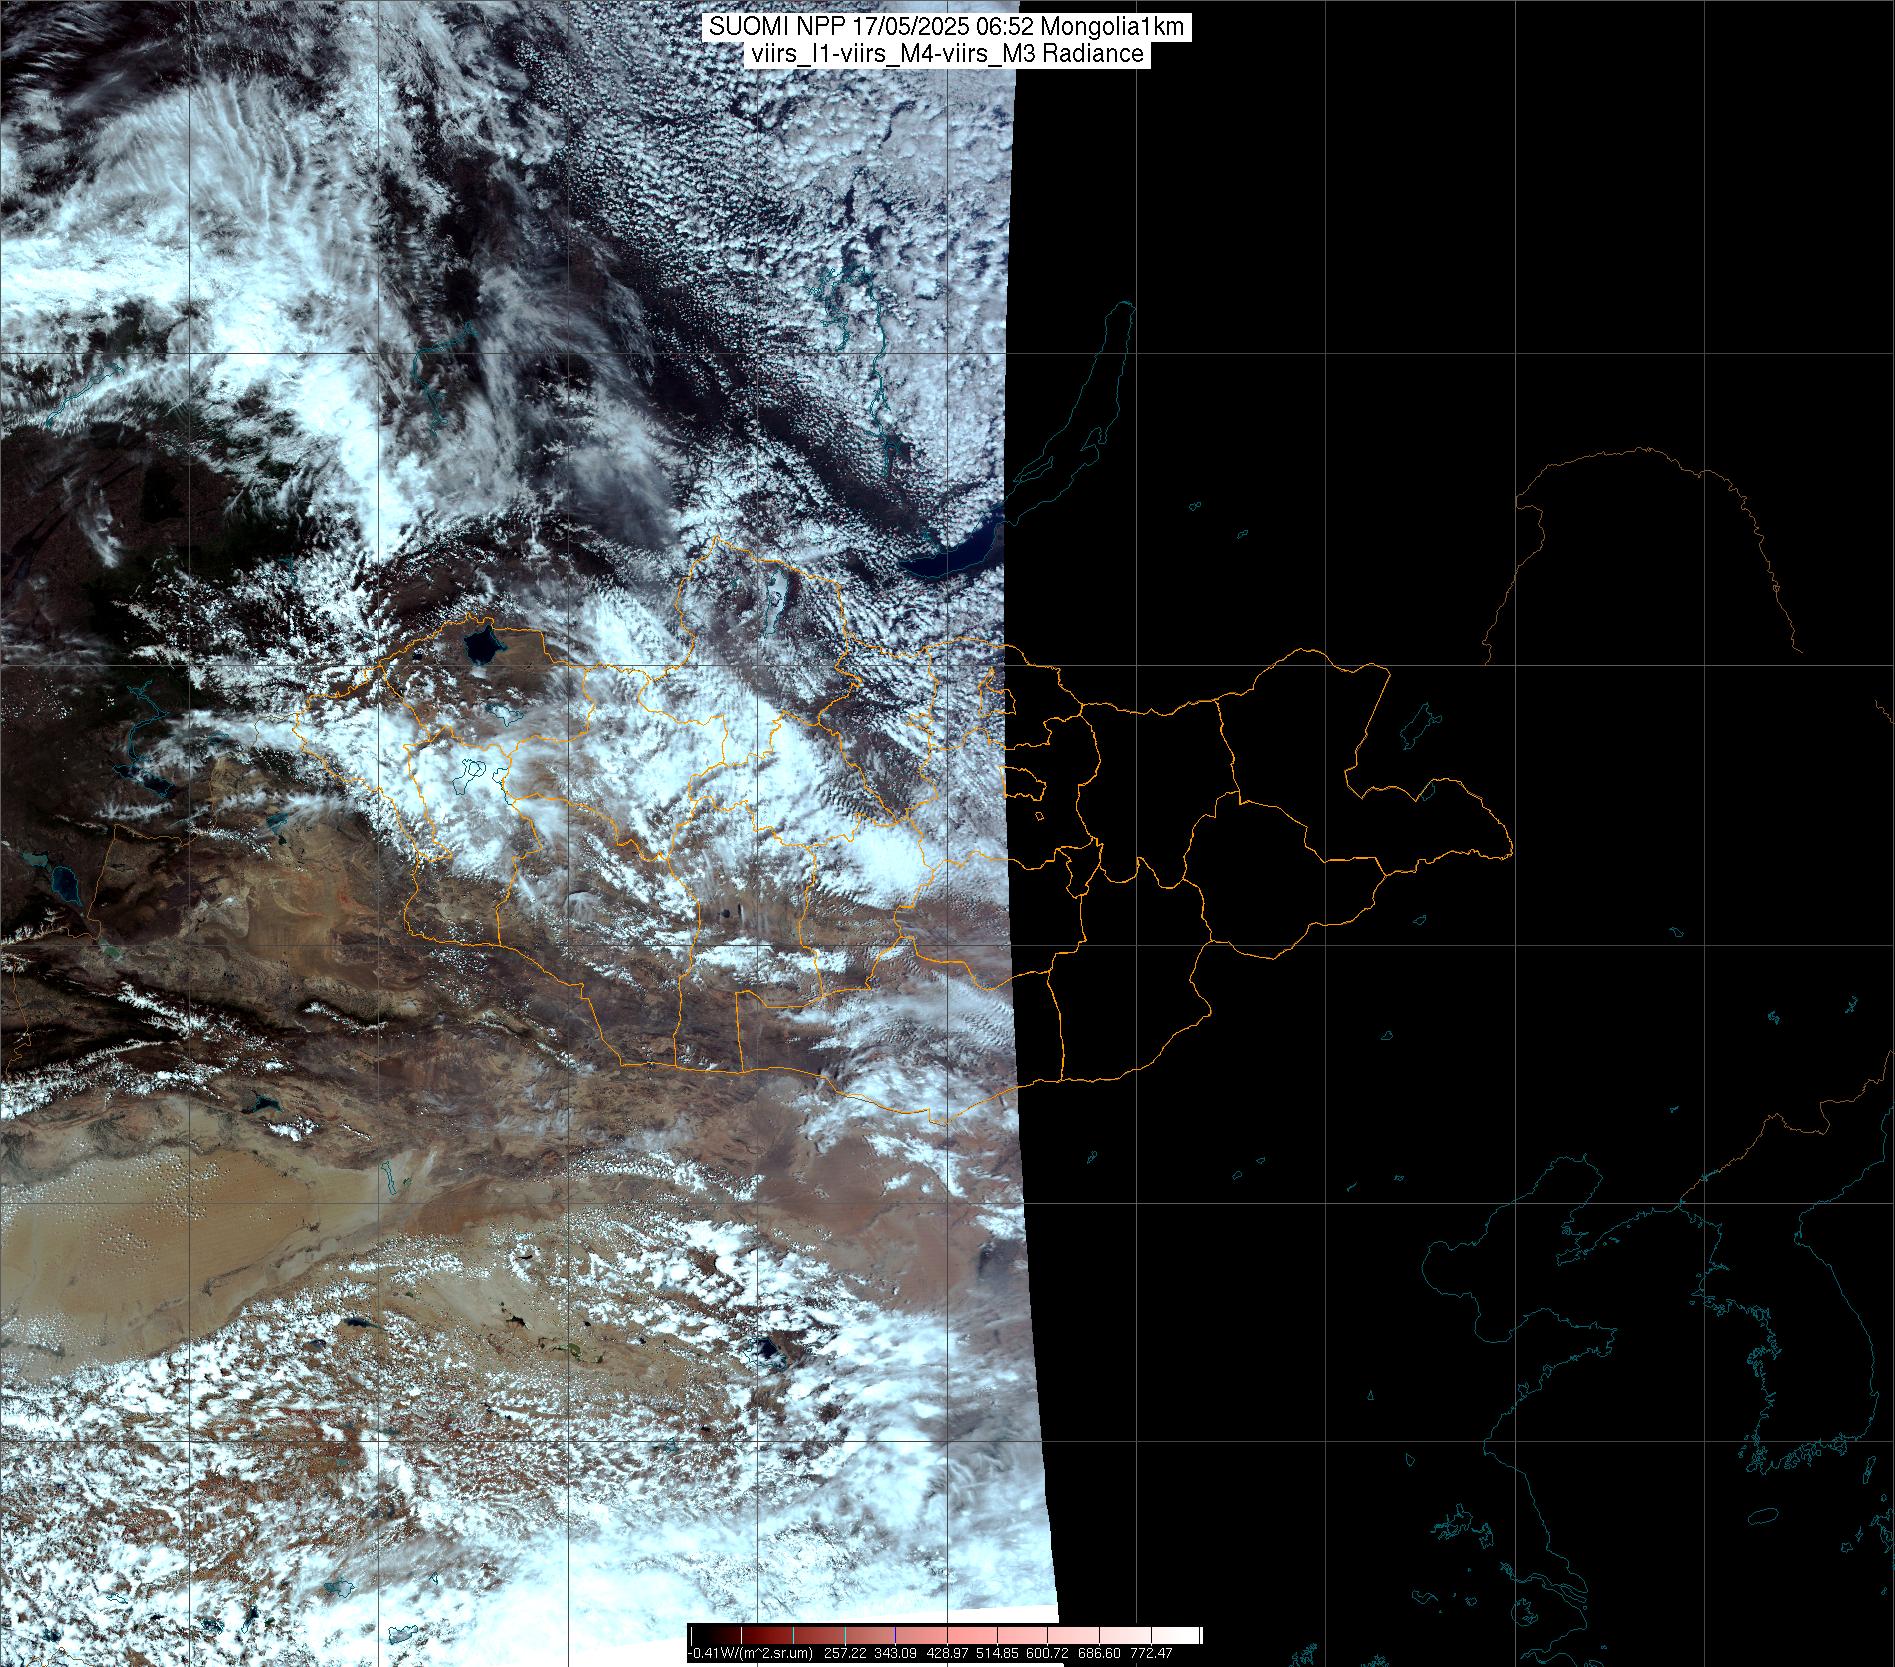Click the '428.97' scale value
The image size is (1895, 1667).
click(x=946, y=1654)
